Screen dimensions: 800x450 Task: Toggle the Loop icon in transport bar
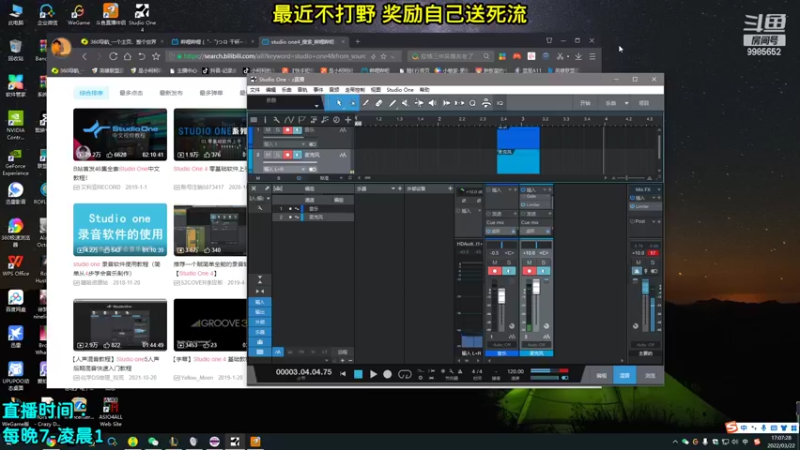405,374
